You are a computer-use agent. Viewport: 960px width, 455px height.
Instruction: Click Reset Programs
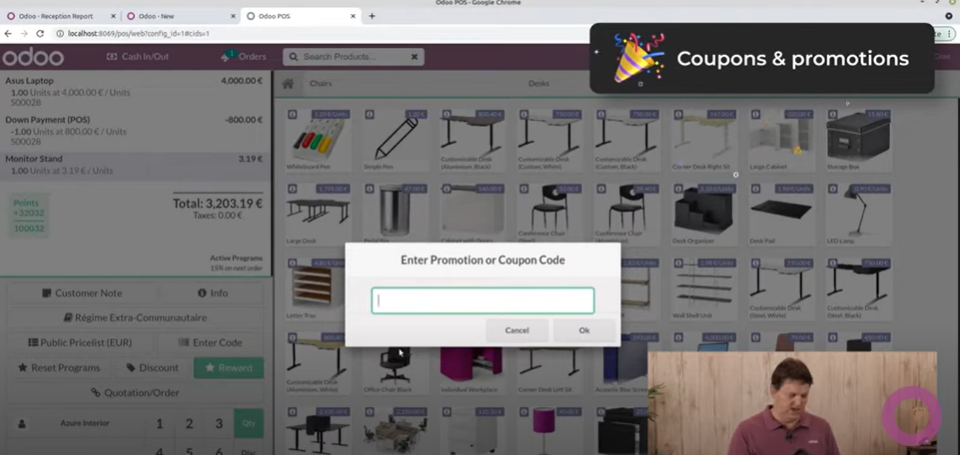59,368
